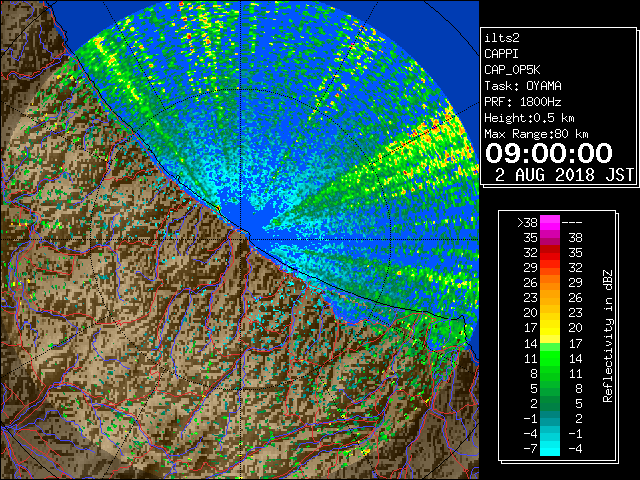Image resolution: width=640 pixels, height=480 pixels.
Task: Click the 'Max Range:80 km' text
Action: click(536, 134)
